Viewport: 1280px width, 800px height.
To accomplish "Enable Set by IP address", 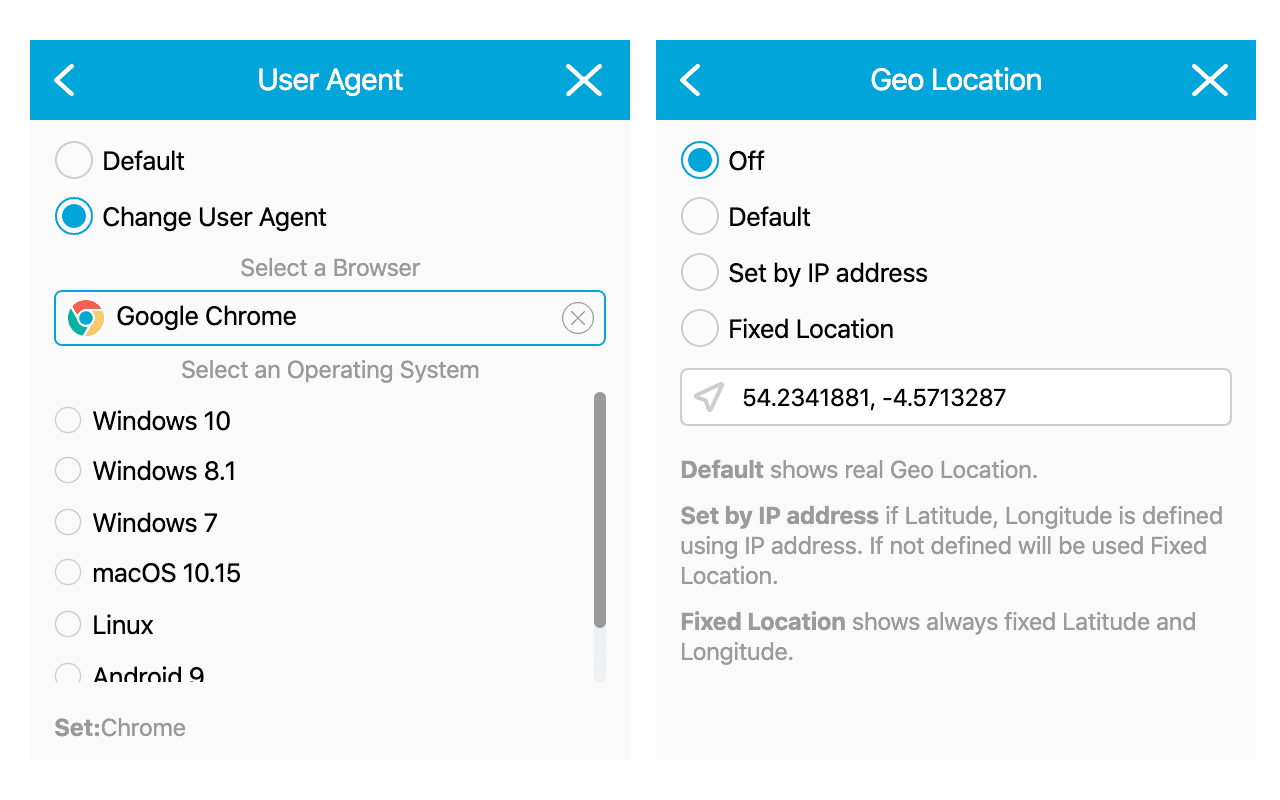I will click(700, 273).
